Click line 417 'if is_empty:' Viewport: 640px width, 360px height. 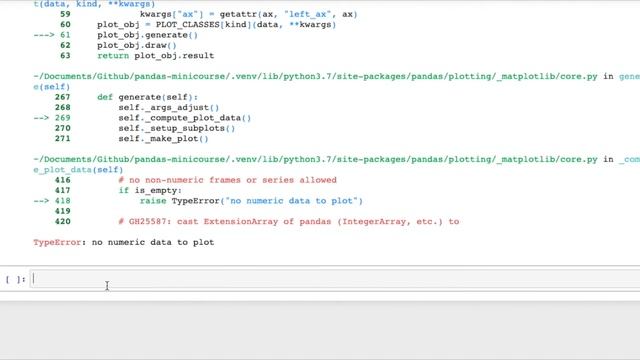(x=150, y=191)
